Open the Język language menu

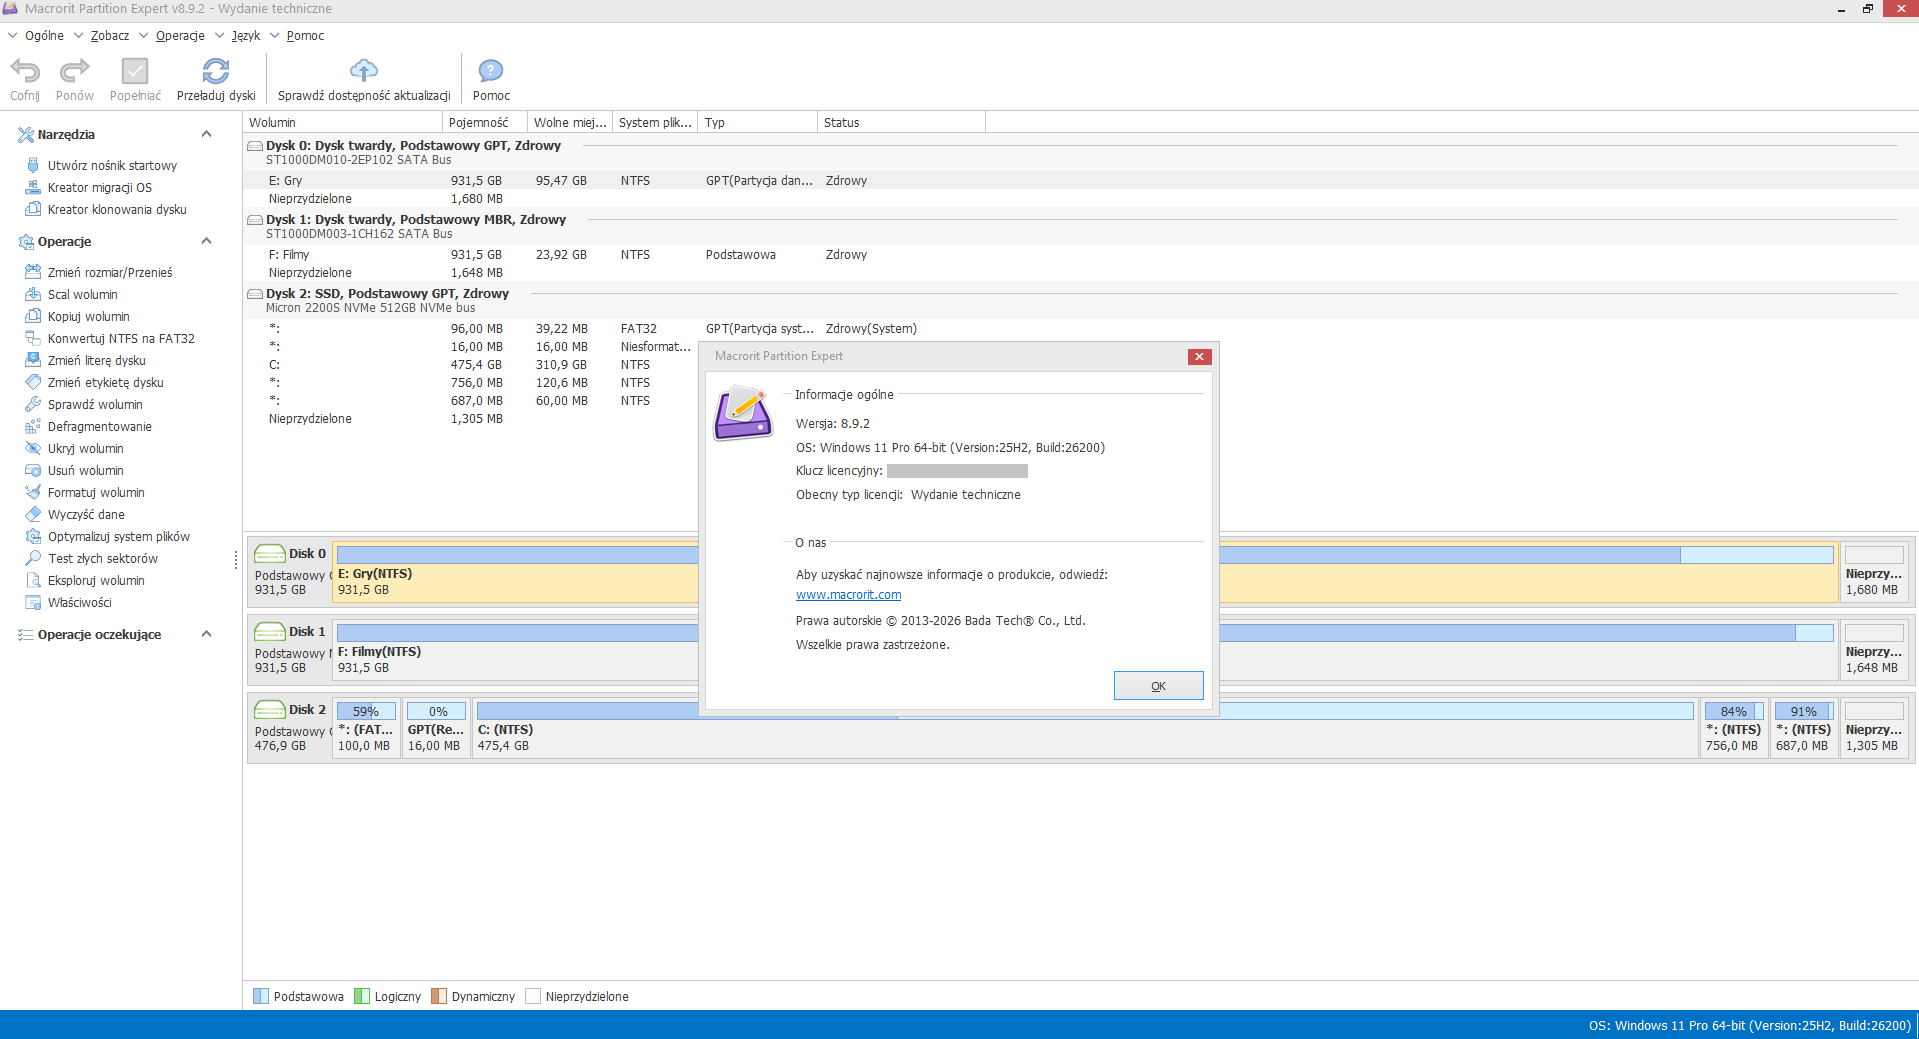tap(246, 36)
